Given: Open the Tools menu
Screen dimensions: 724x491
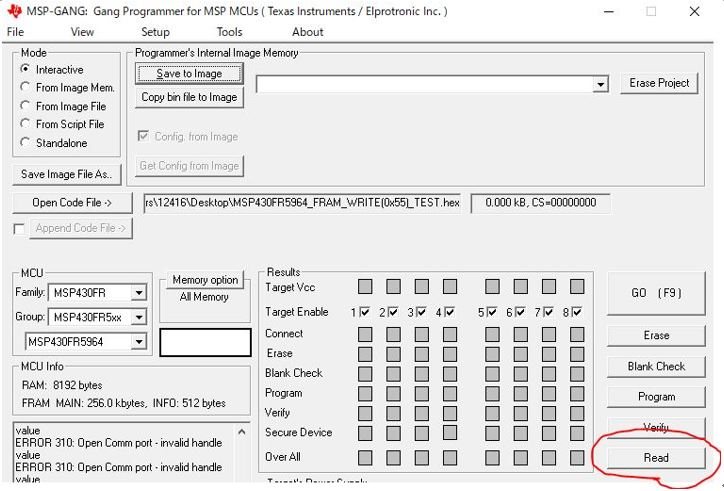Looking at the screenshot, I should tap(229, 32).
